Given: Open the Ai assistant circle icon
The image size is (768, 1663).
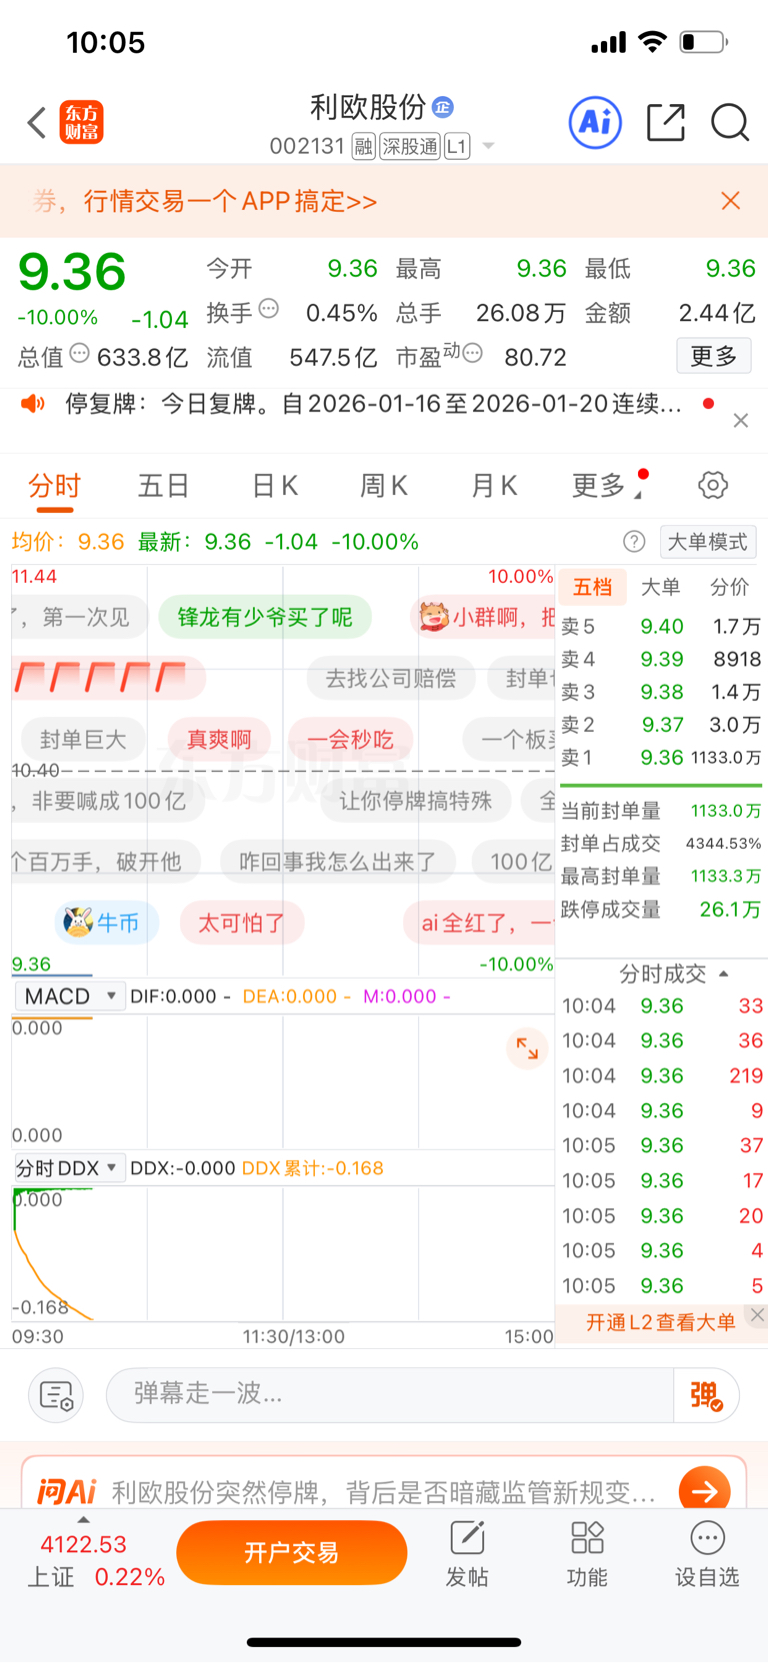Looking at the screenshot, I should pyautogui.click(x=595, y=122).
